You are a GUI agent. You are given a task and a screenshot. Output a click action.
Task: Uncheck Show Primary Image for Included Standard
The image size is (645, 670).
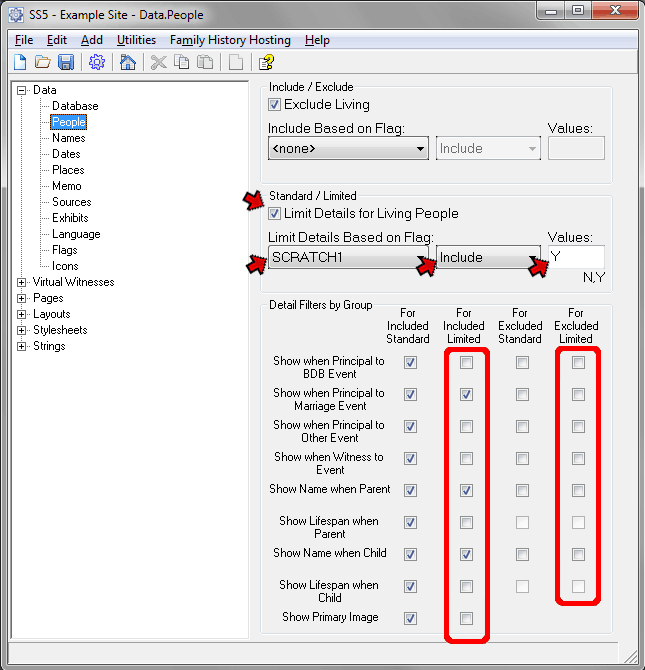[x=410, y=618]
